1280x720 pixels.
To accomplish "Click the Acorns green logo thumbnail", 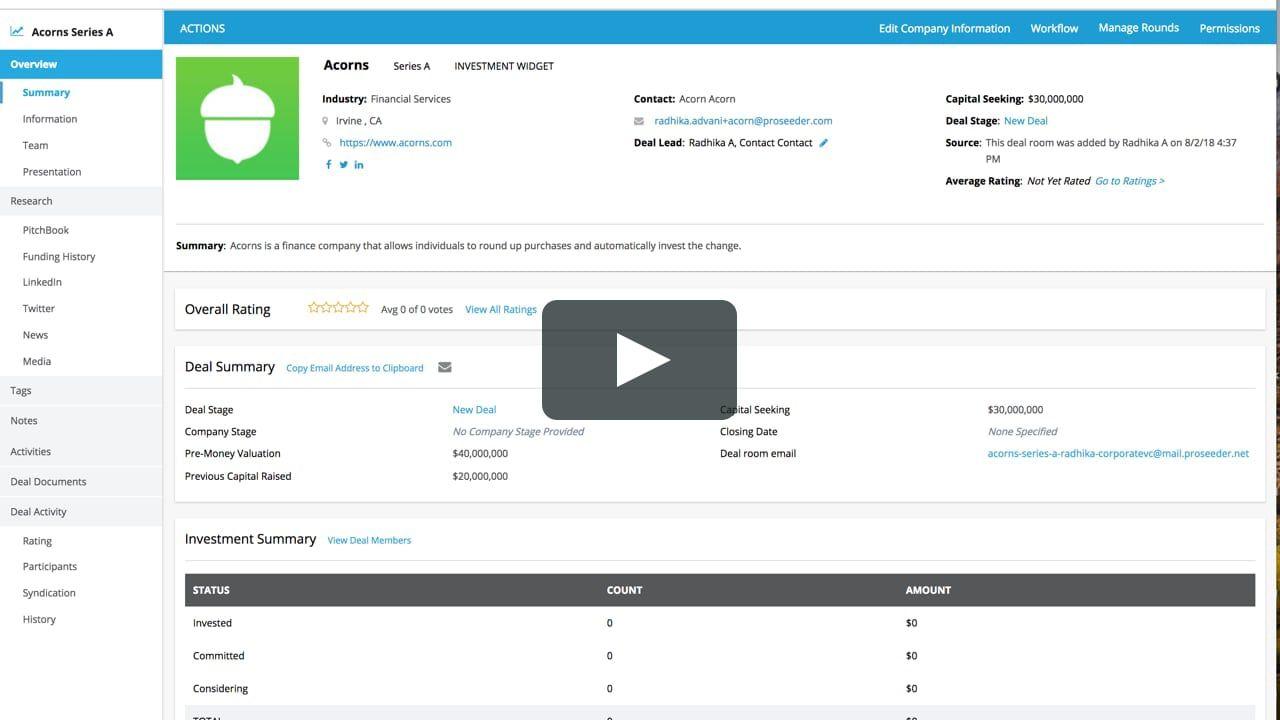I will coord(237,118).
